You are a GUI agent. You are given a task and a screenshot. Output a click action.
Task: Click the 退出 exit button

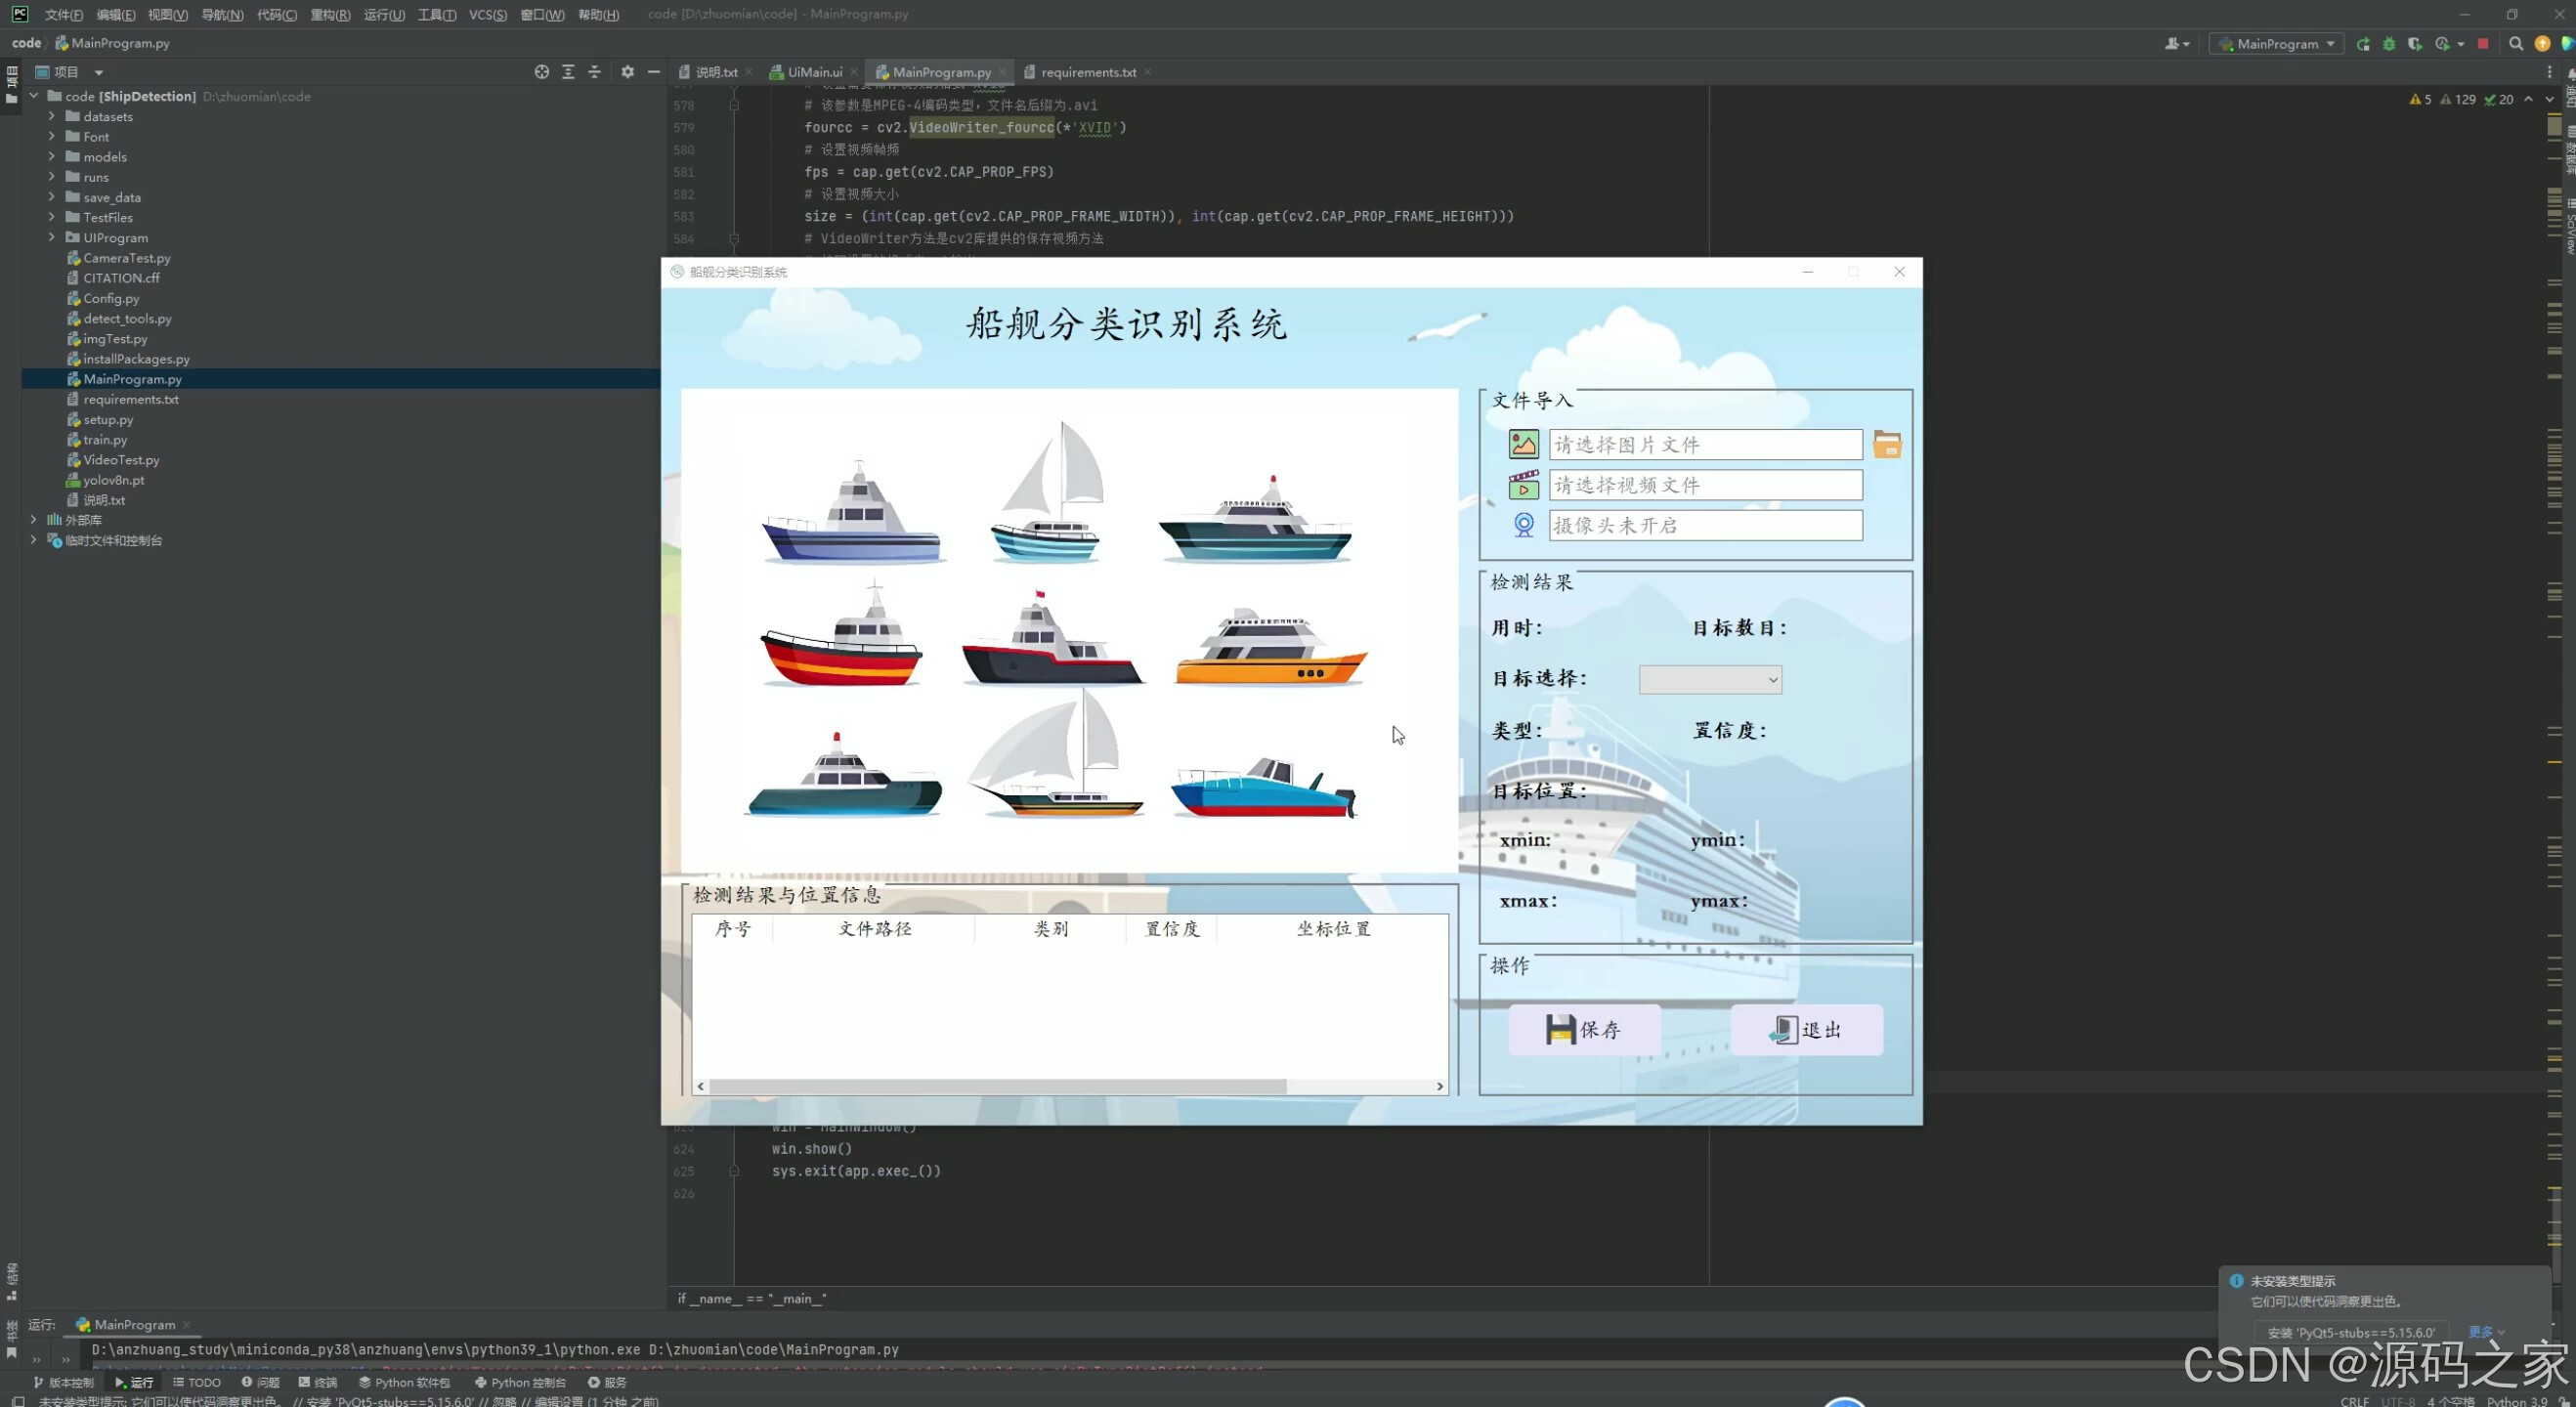1806,1029
